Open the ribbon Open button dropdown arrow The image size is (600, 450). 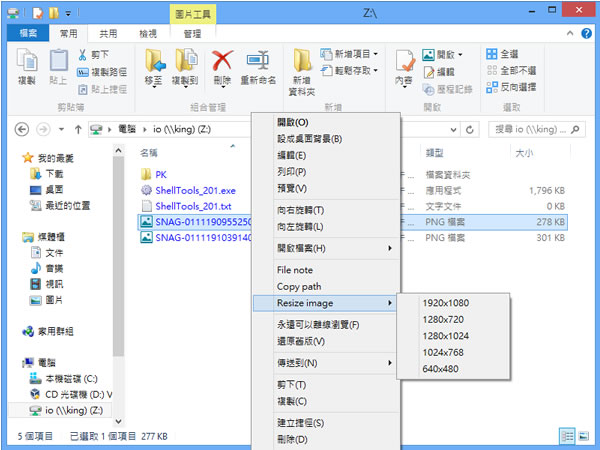(x=460, y=55)
